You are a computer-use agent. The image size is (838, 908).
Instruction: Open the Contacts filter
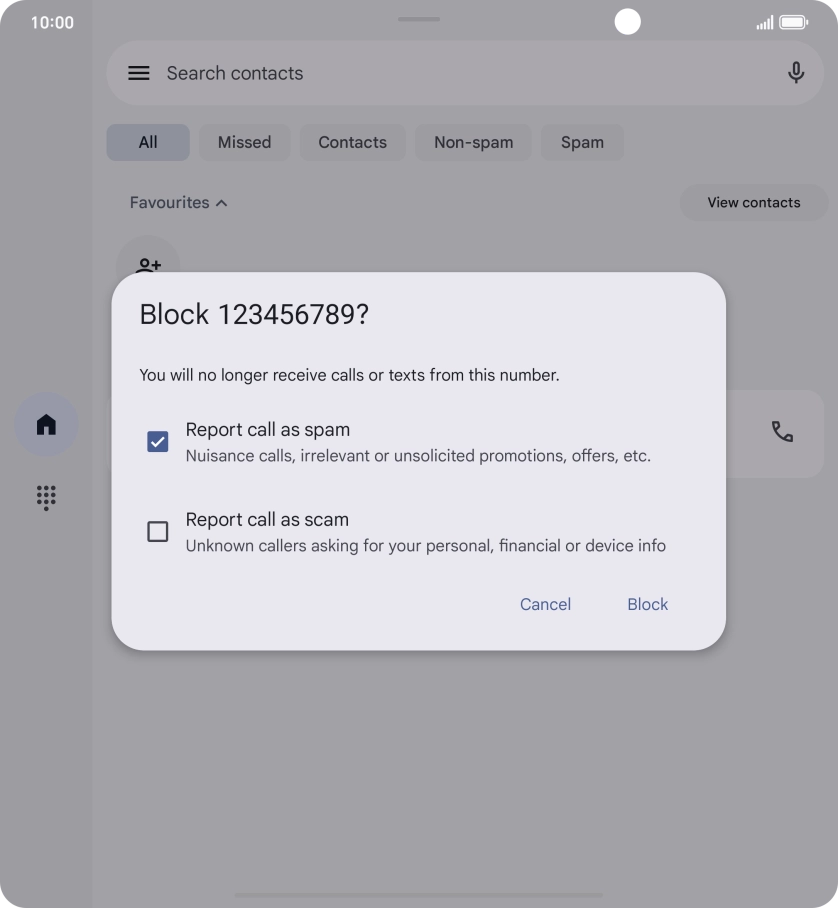352,142
